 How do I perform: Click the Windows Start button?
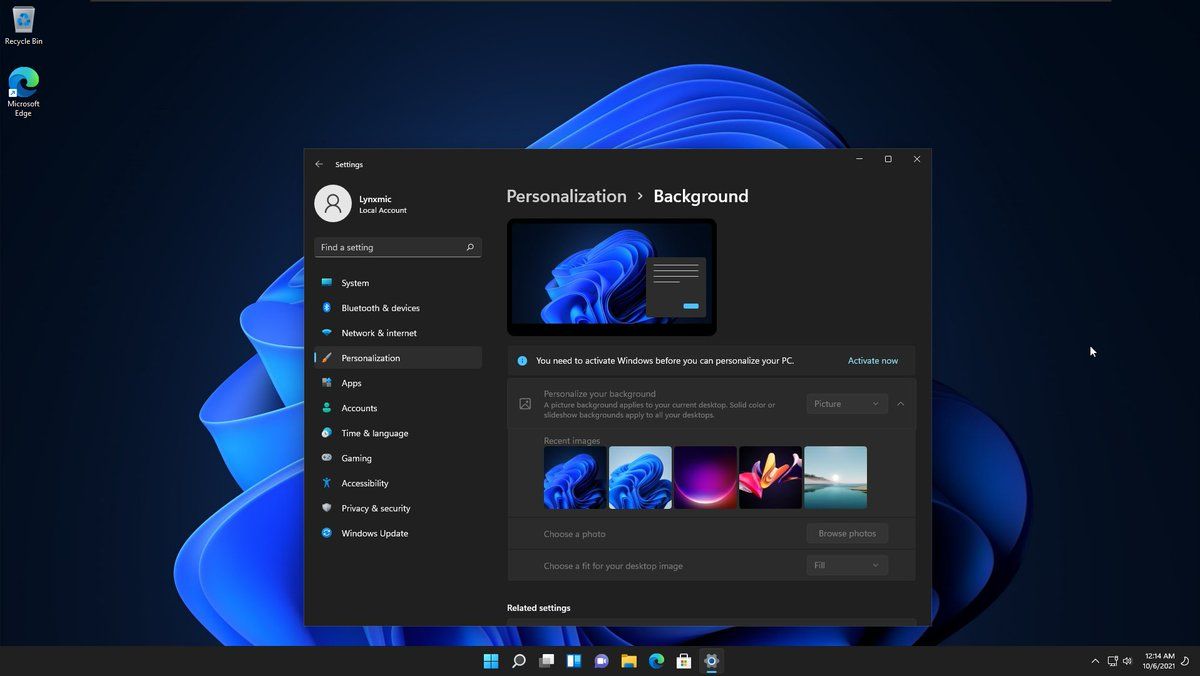point(491,661)
